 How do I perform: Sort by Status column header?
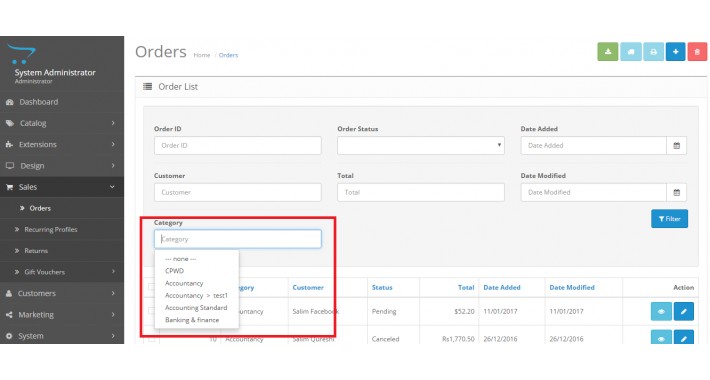coord(382,288)
